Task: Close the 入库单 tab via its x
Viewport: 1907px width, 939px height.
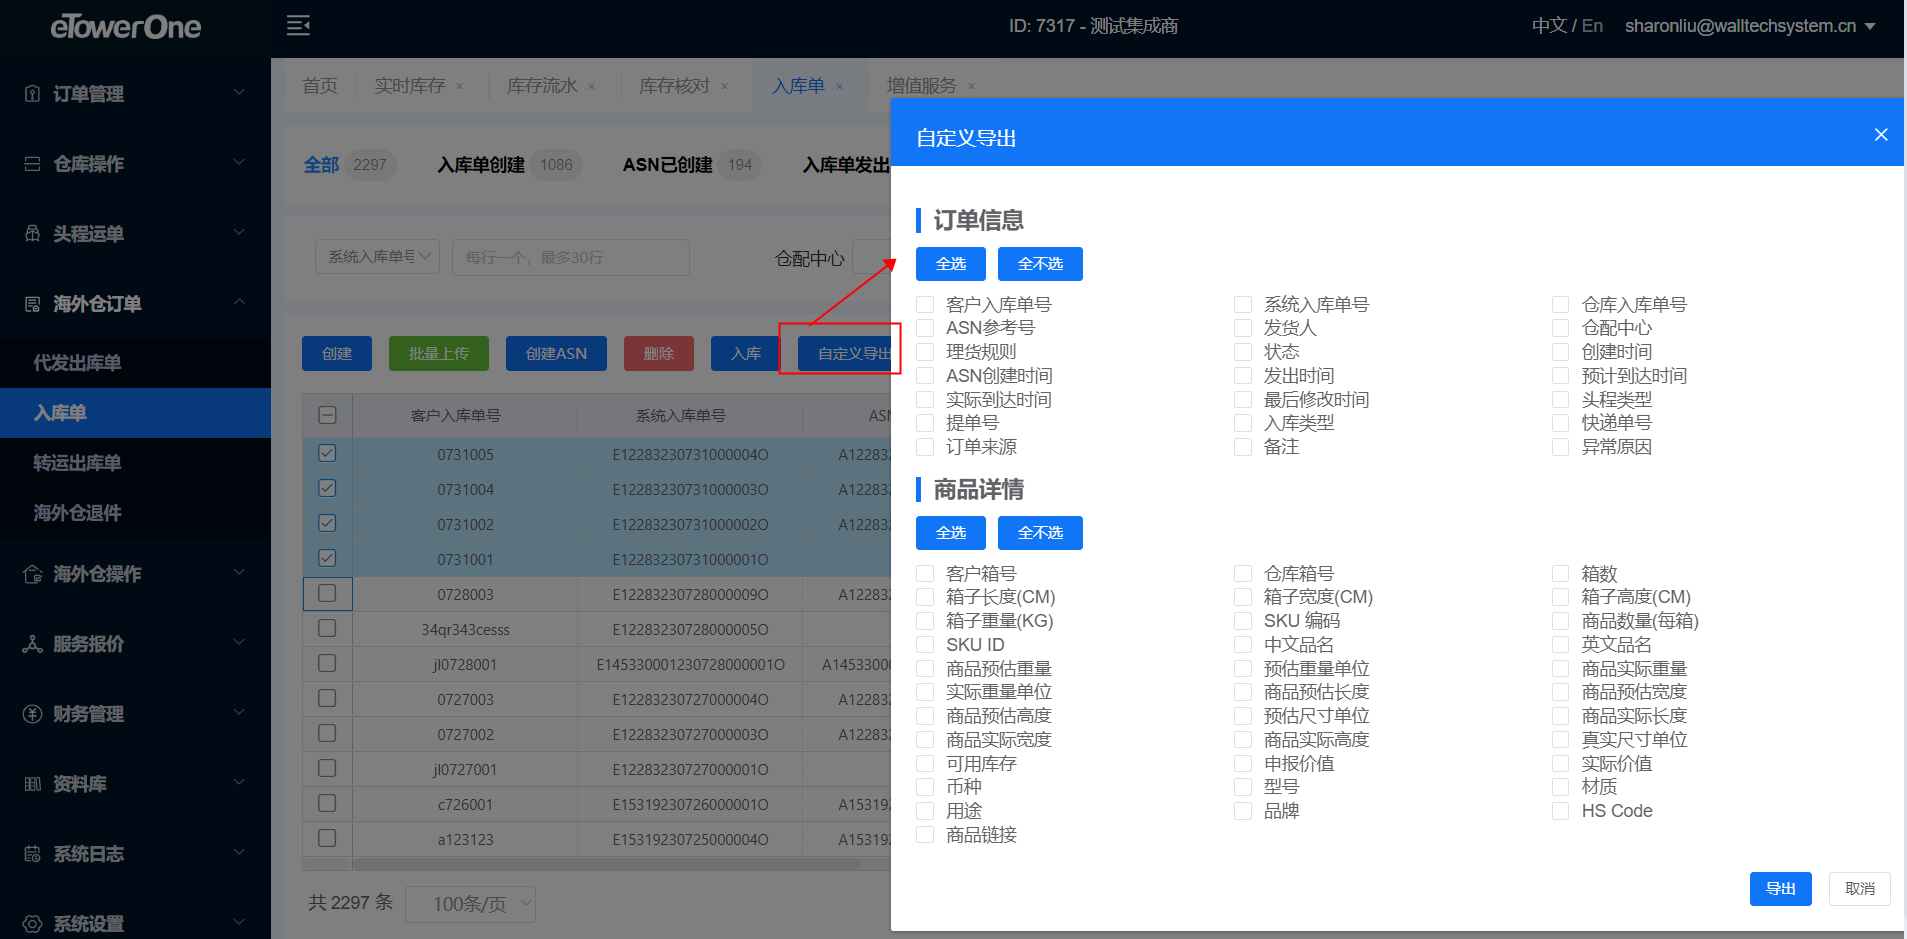Action: pyautogui.click(x=840, y=87)
